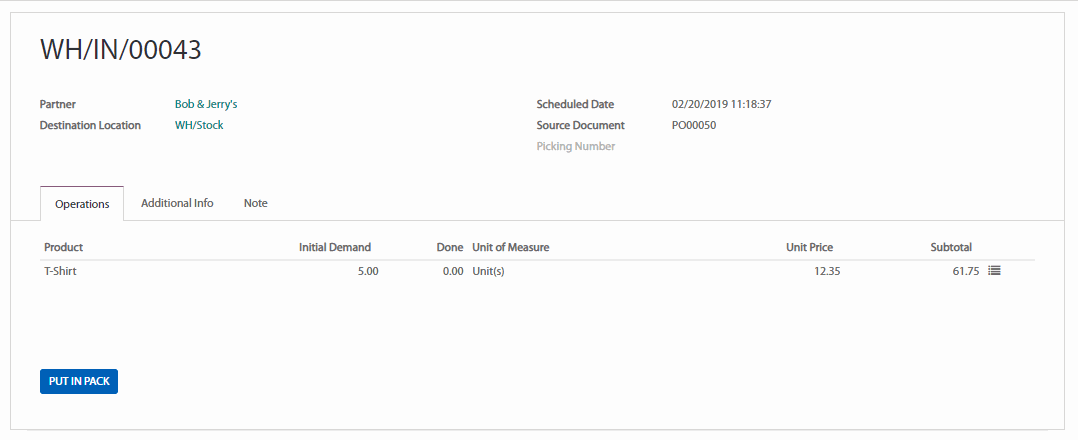Sort by the Subtotal column header
Screen dimensions: 1078x440
coord(950,247)
